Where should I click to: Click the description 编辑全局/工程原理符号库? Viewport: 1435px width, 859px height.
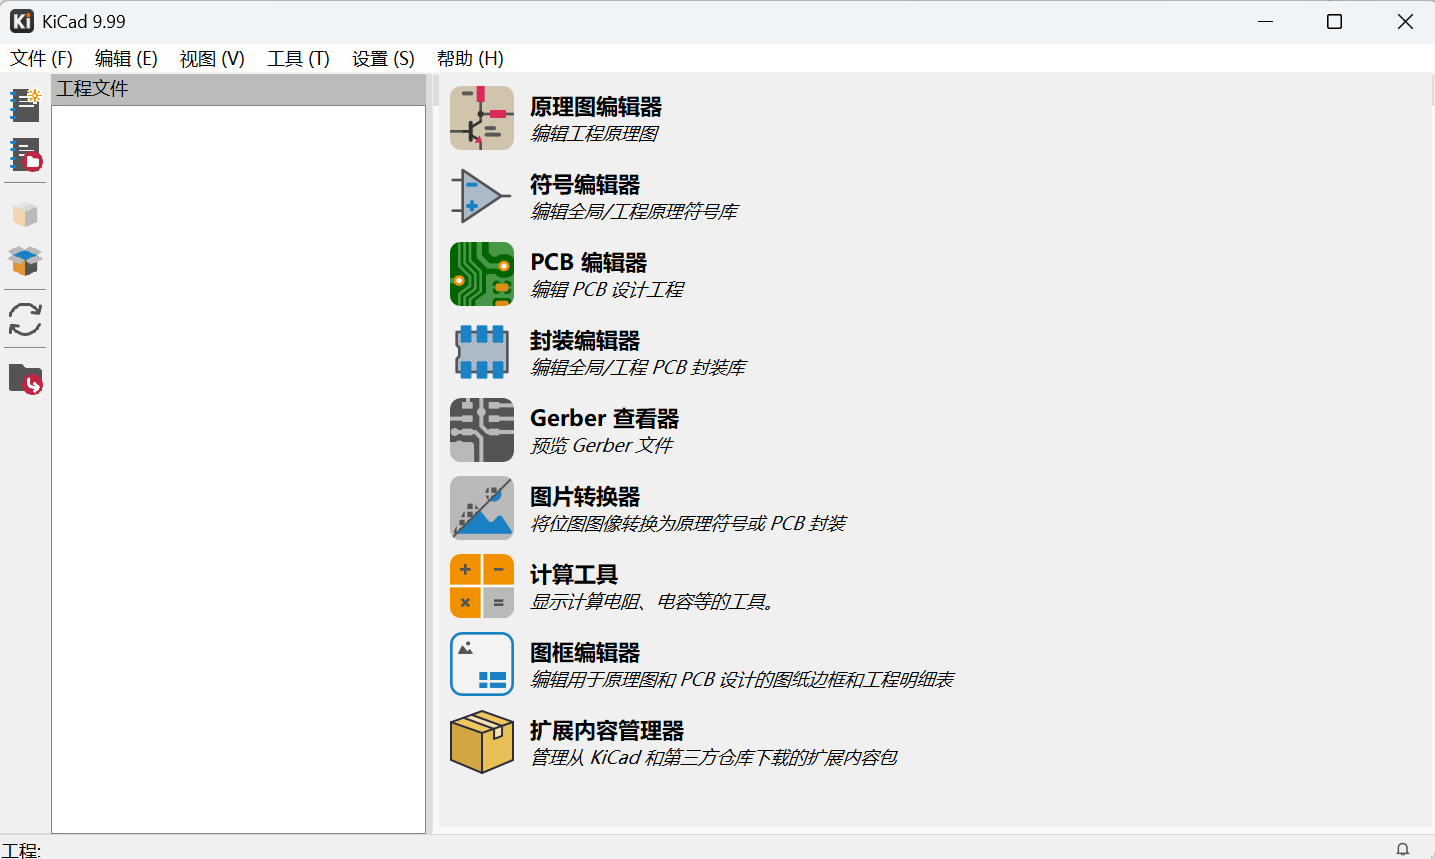[634, 212]
